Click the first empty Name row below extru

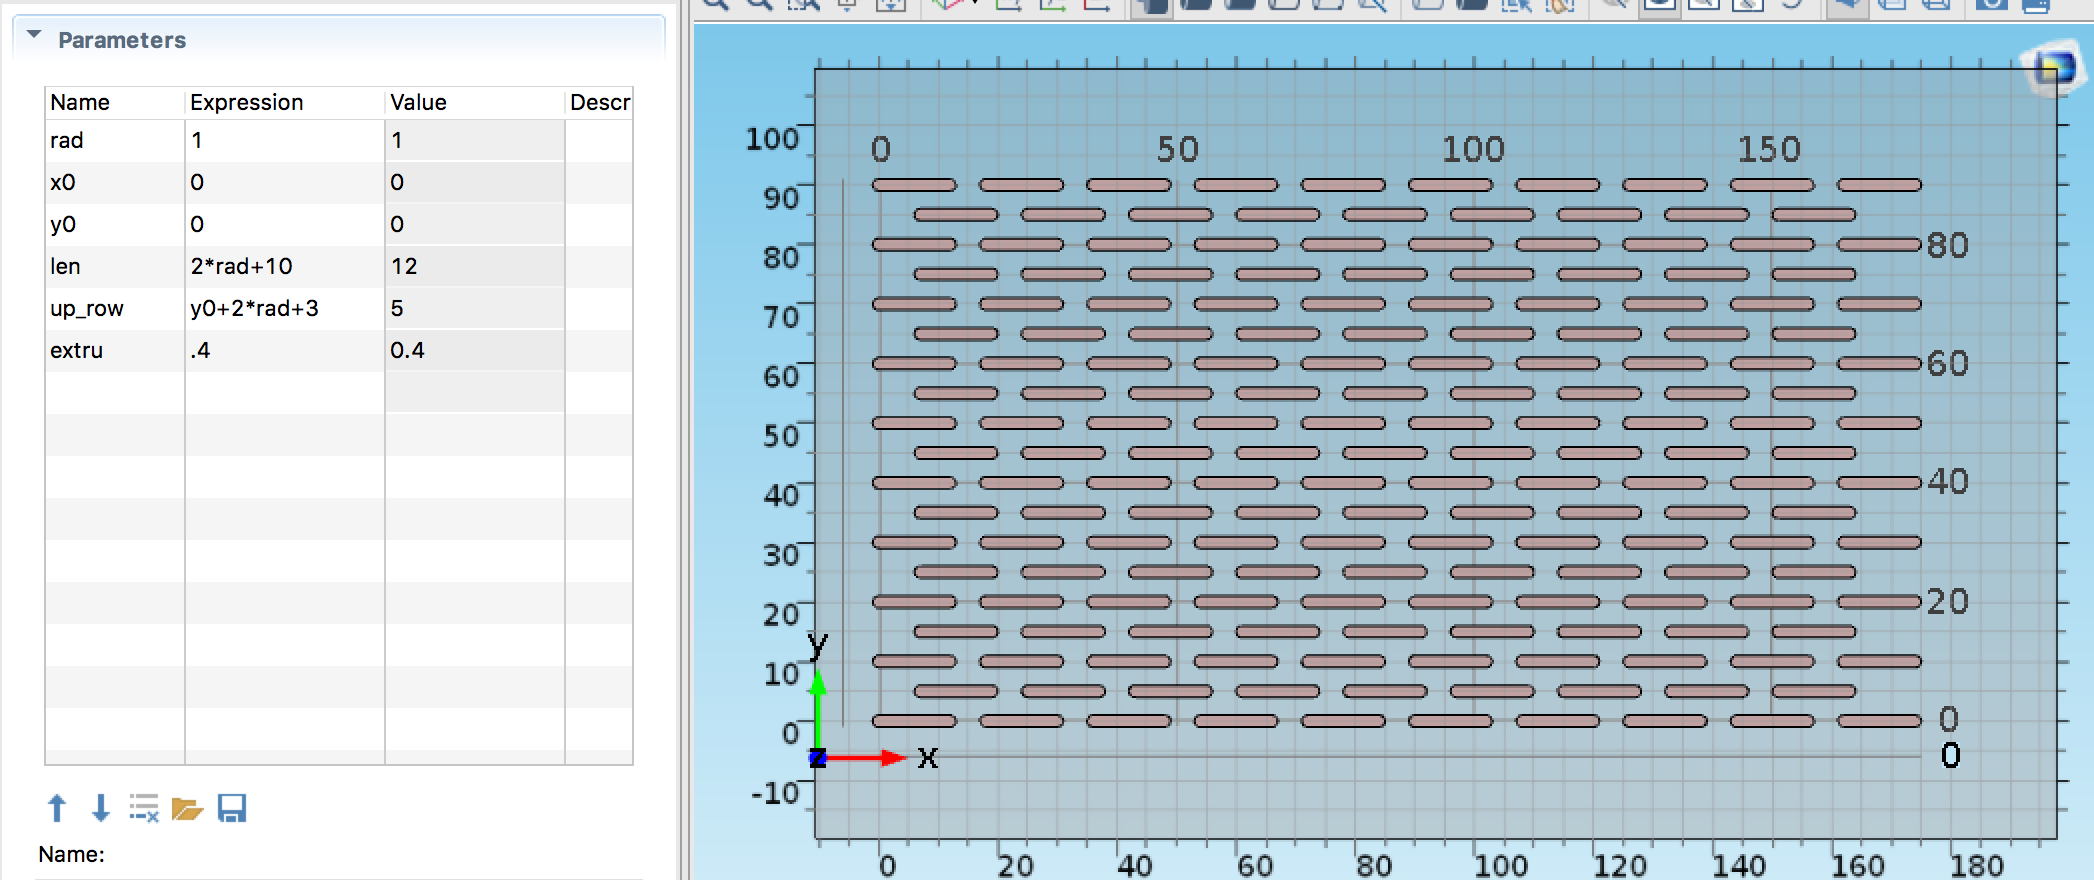click(114, 392)
